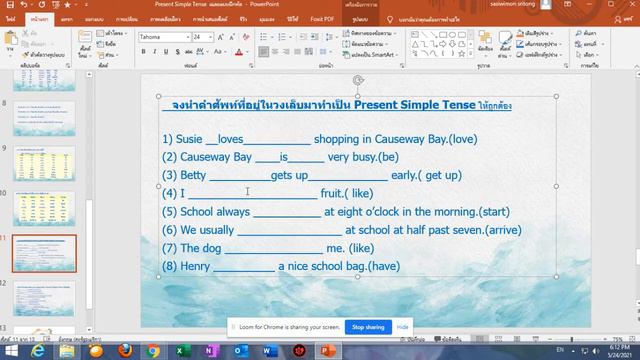The height and width of the screenshot is (360, 640).
Task: Select the rectangle shape in shapes gallery
Action: point(443,35)
